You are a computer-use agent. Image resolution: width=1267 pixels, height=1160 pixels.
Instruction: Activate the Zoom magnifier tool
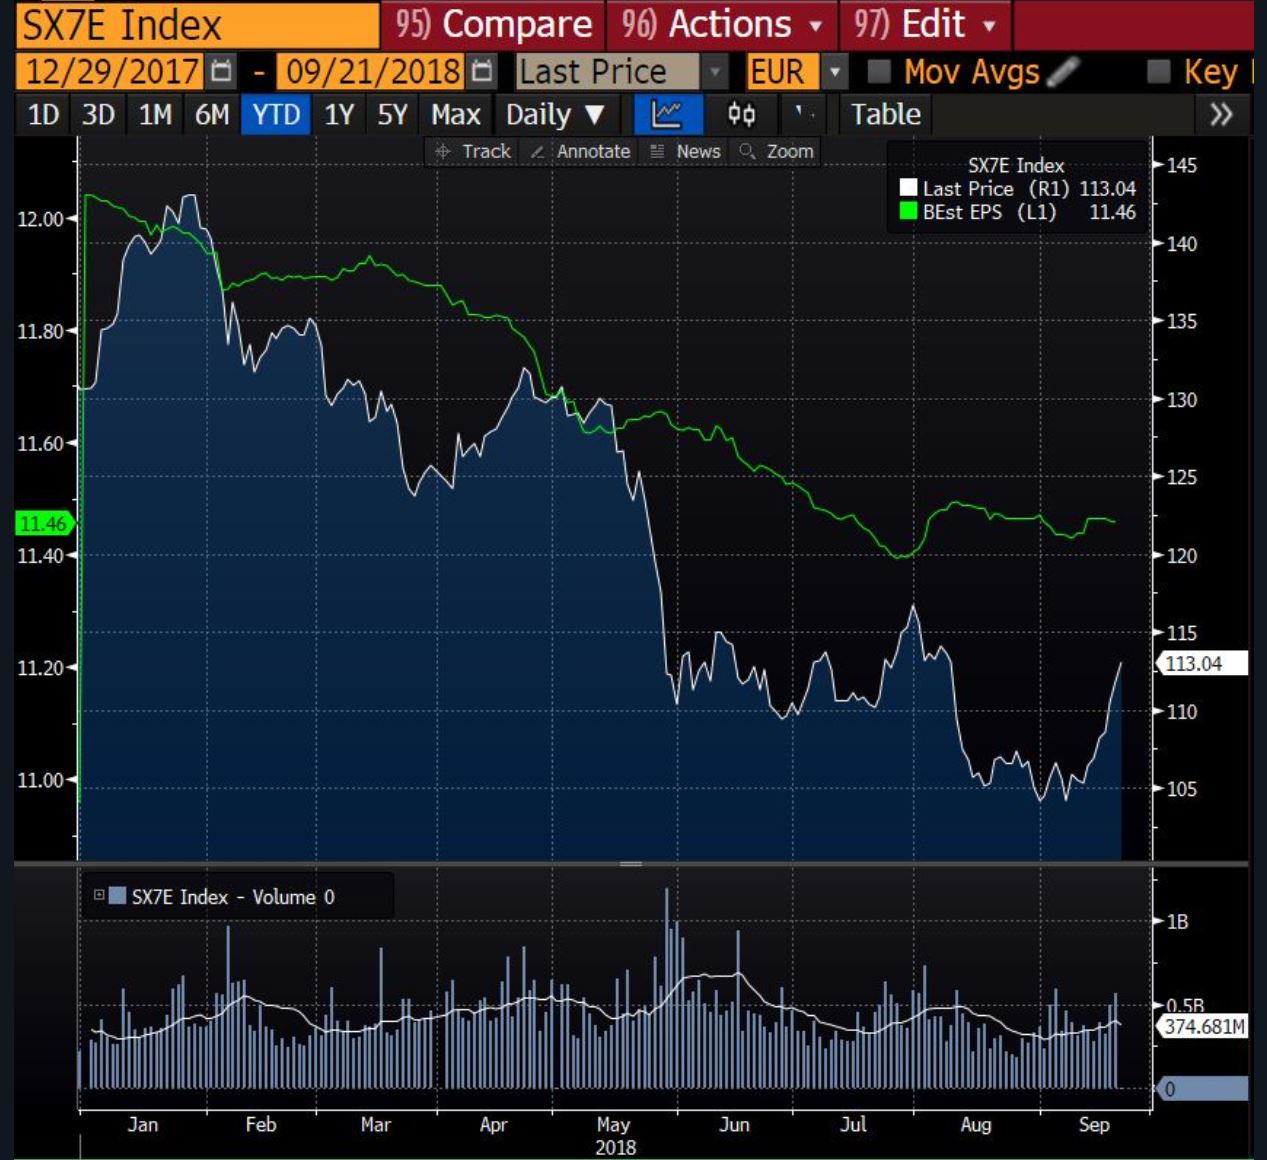tap(777, 151)
